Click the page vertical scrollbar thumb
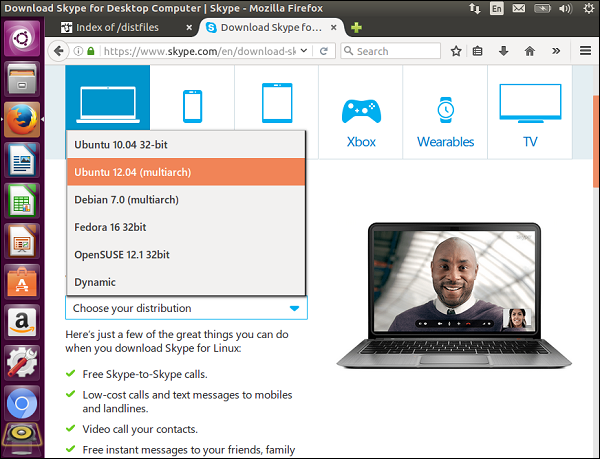 coord(596,142)
